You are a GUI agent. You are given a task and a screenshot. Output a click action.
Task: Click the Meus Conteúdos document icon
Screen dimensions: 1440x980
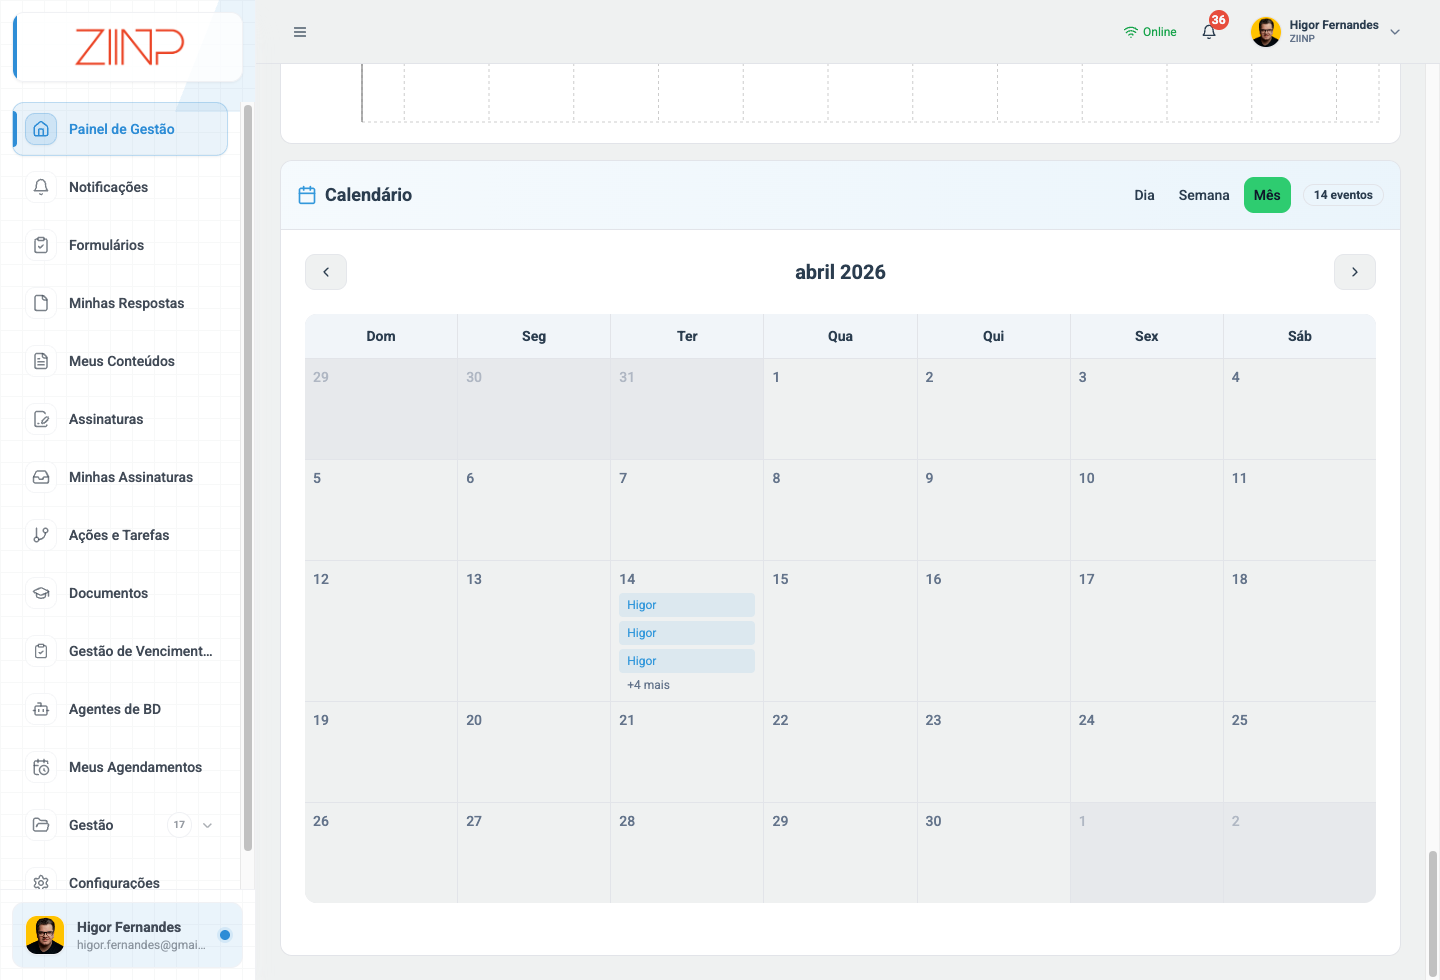click(x=41, y=361)
